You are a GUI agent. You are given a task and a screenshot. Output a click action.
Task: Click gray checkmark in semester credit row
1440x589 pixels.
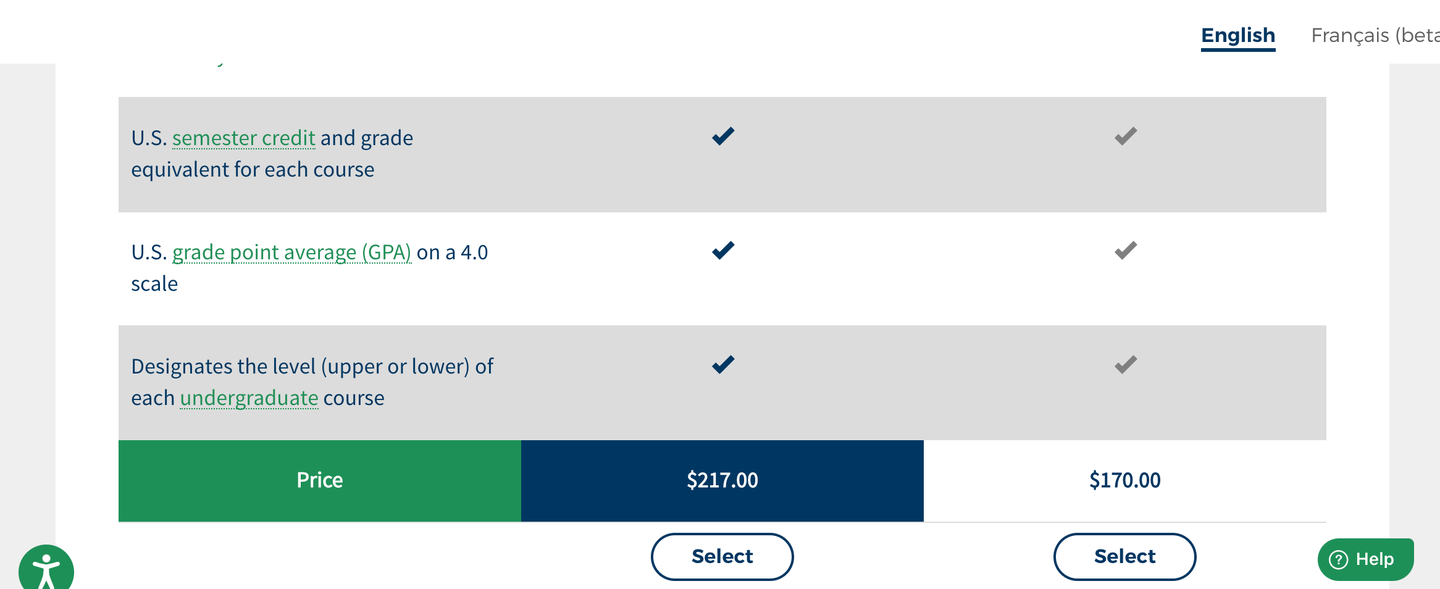(1125, 136)
